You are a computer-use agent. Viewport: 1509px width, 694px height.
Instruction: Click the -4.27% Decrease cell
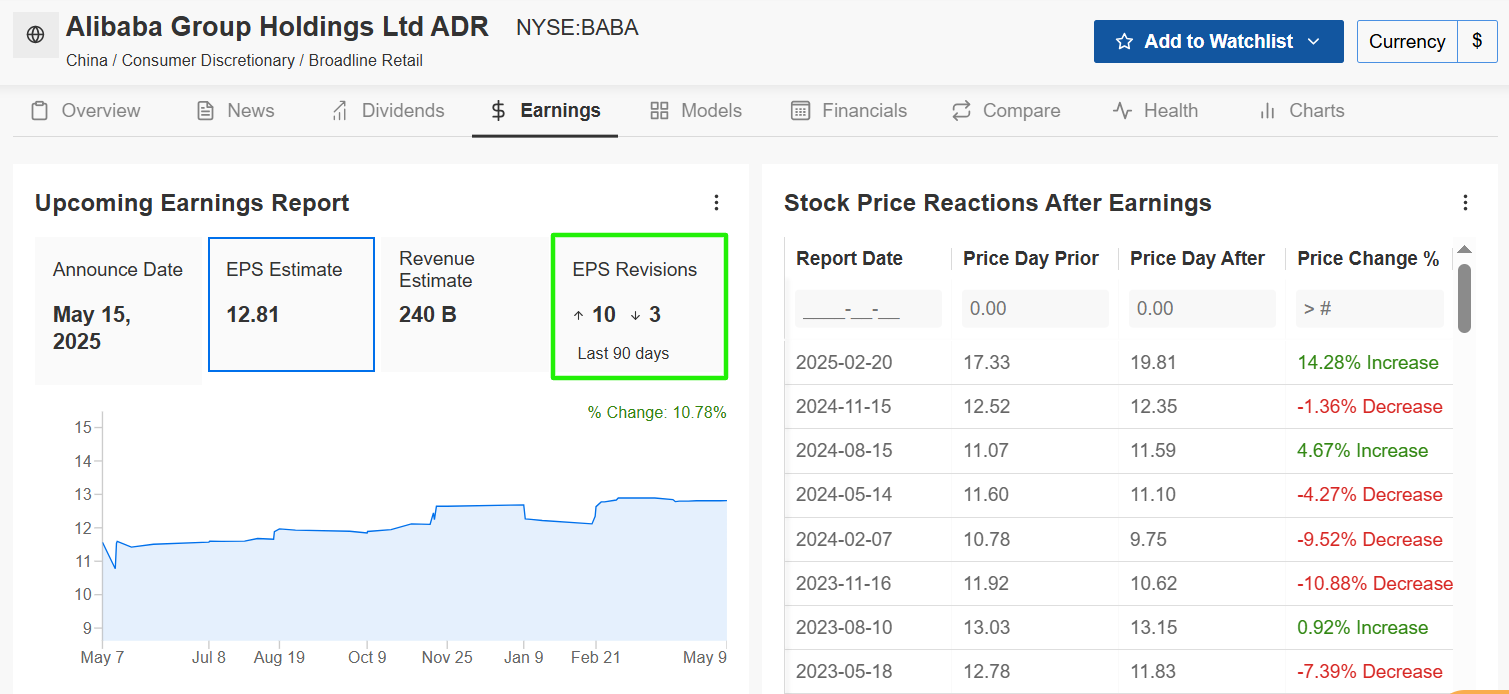(x=1370, y=495)
